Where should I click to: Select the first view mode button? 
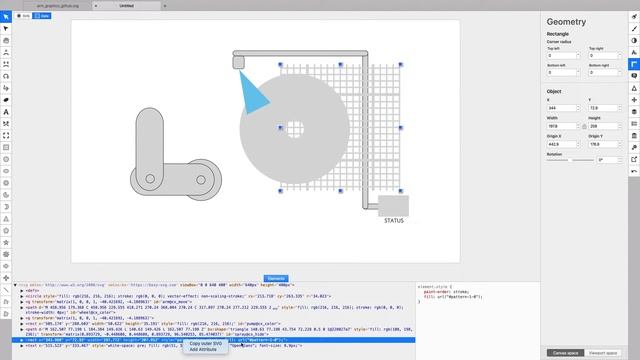[x=24, y=16]
